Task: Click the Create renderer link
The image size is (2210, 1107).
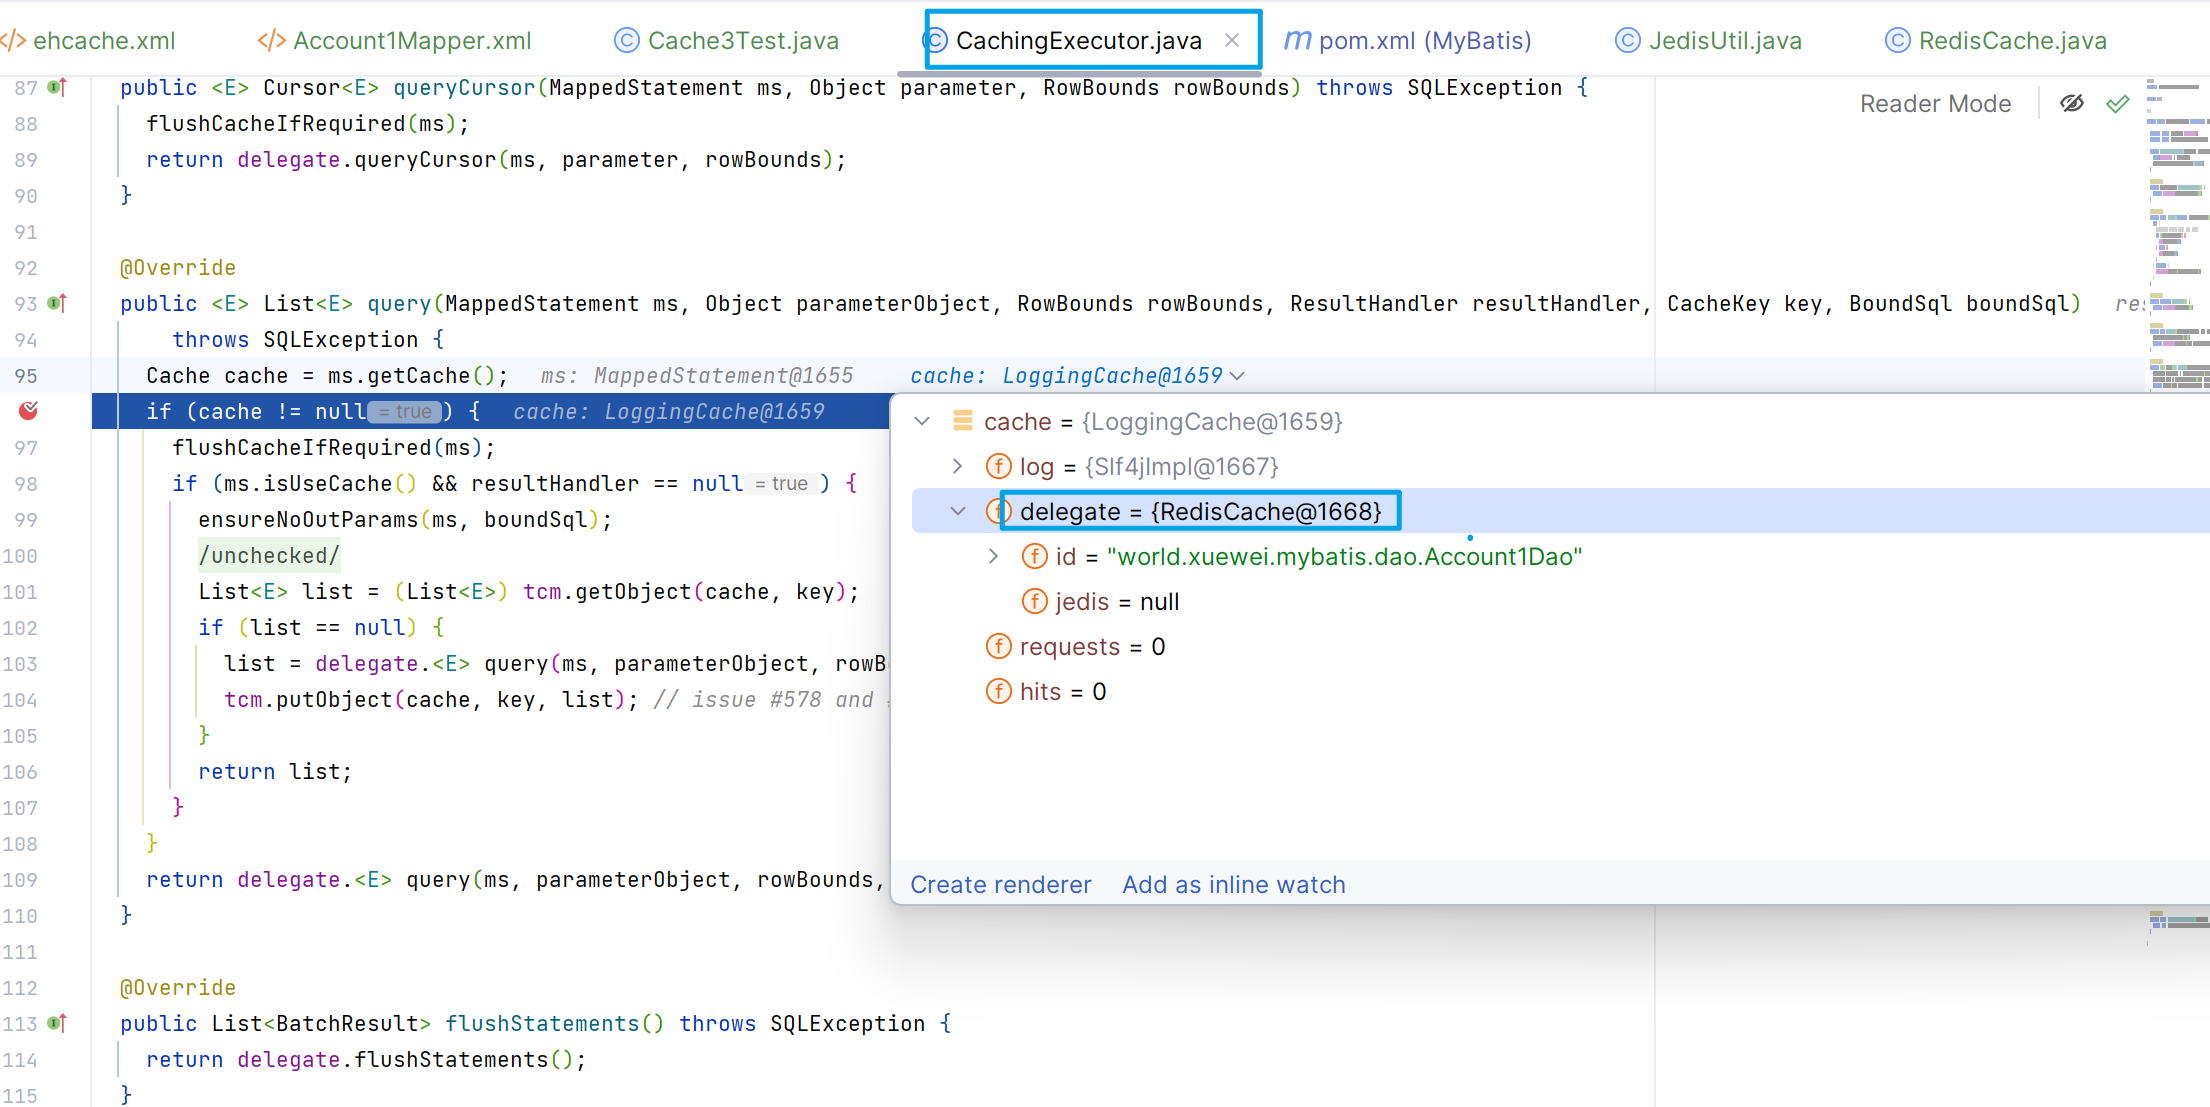Action: [1000, 884]
